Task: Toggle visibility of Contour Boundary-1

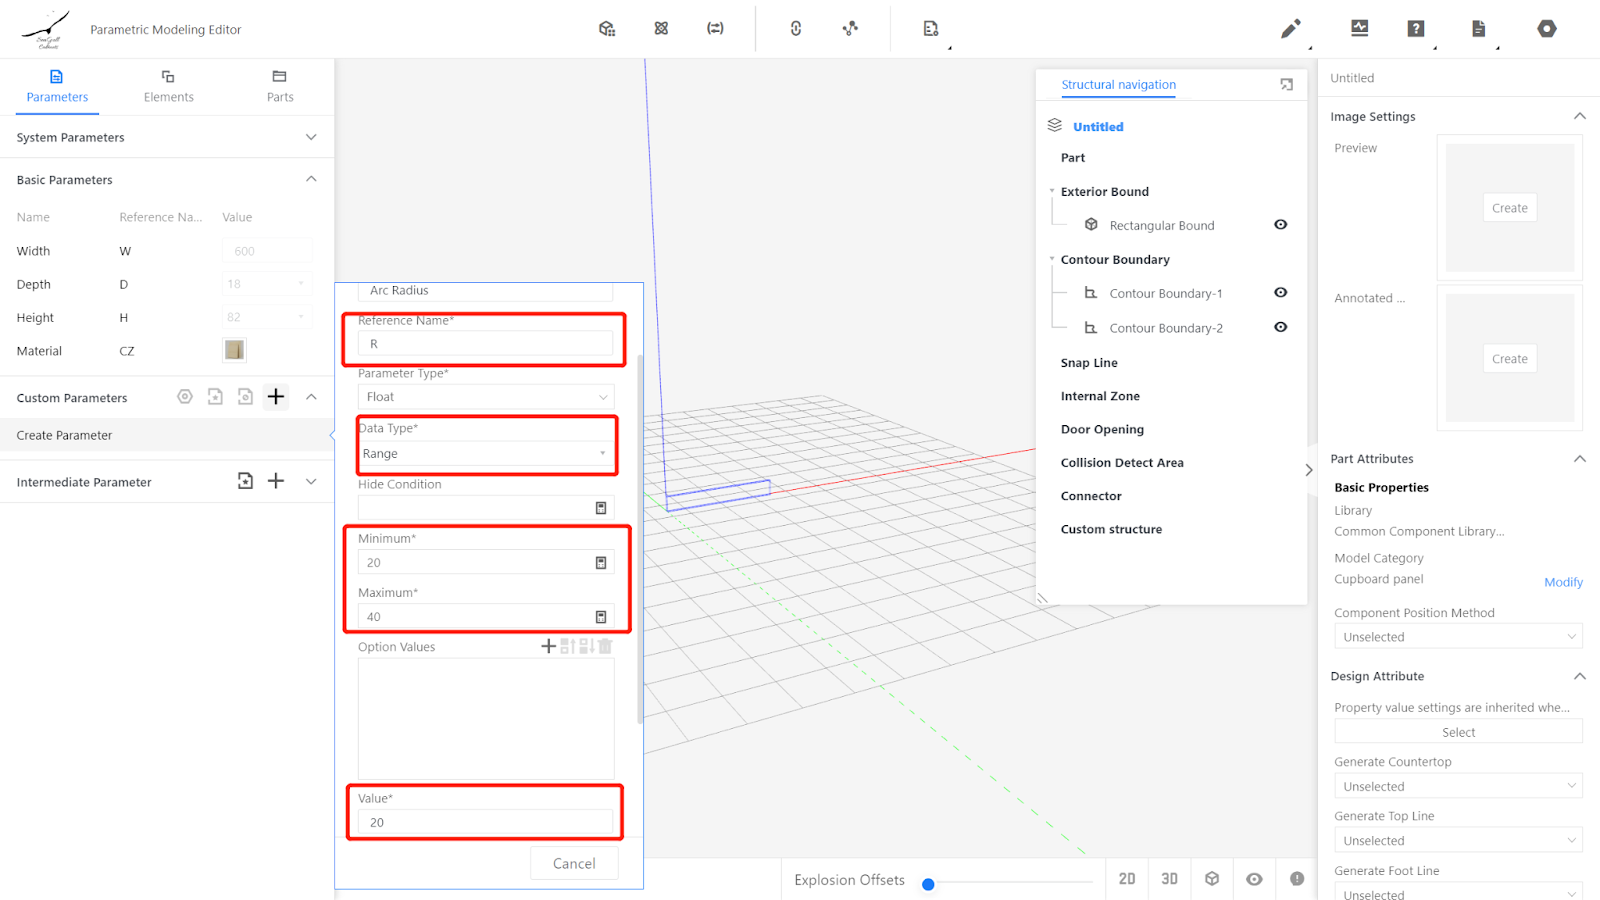Action: (1280, 293)
